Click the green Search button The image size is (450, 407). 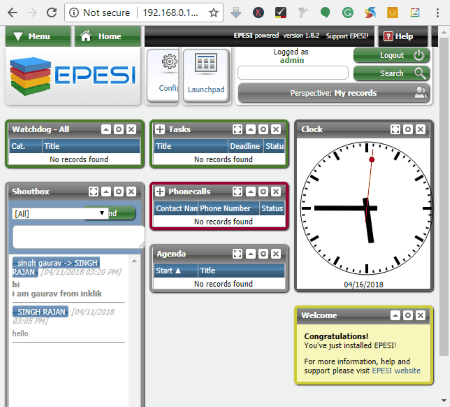tap(391, 73)
